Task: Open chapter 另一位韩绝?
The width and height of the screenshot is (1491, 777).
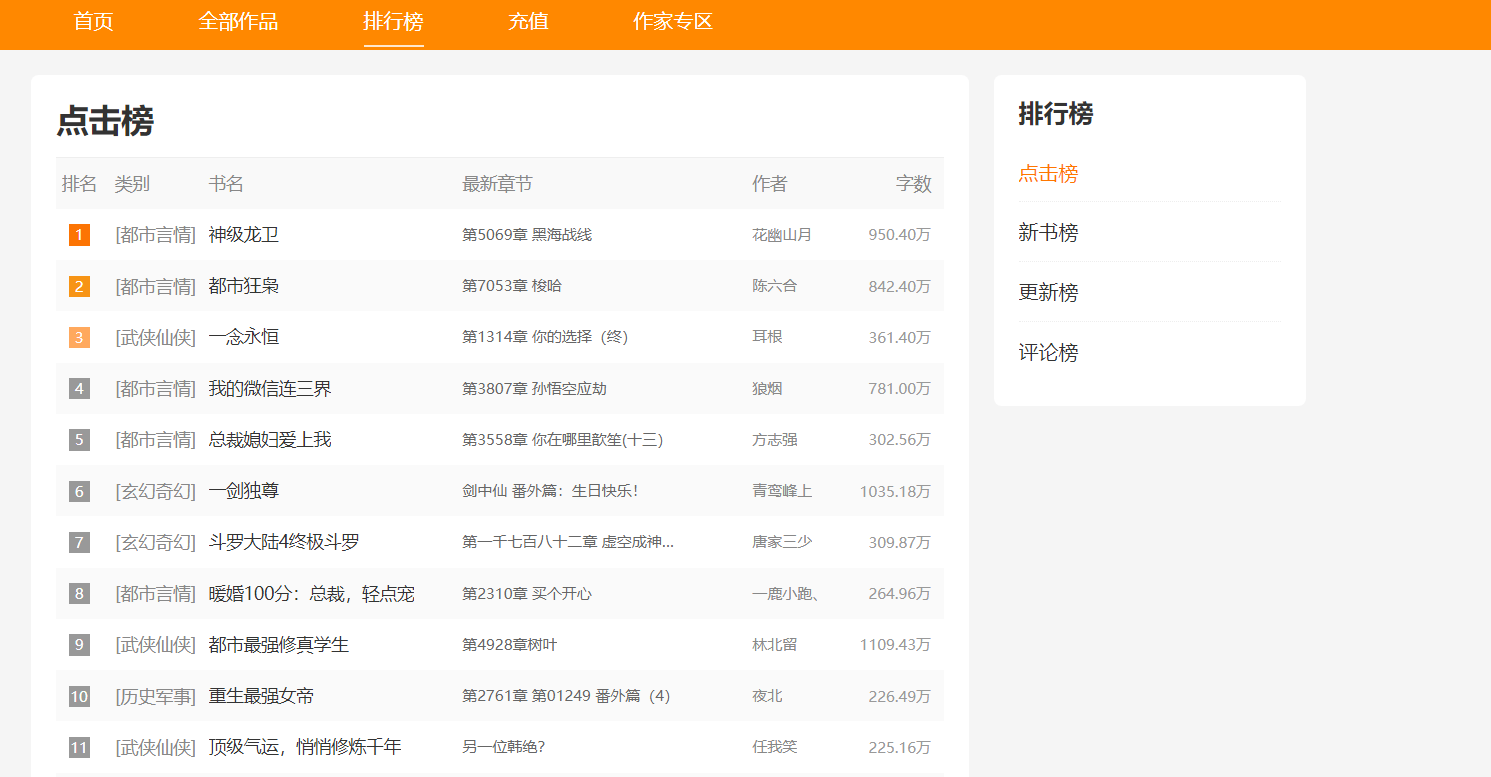Action: click(503, 747)
